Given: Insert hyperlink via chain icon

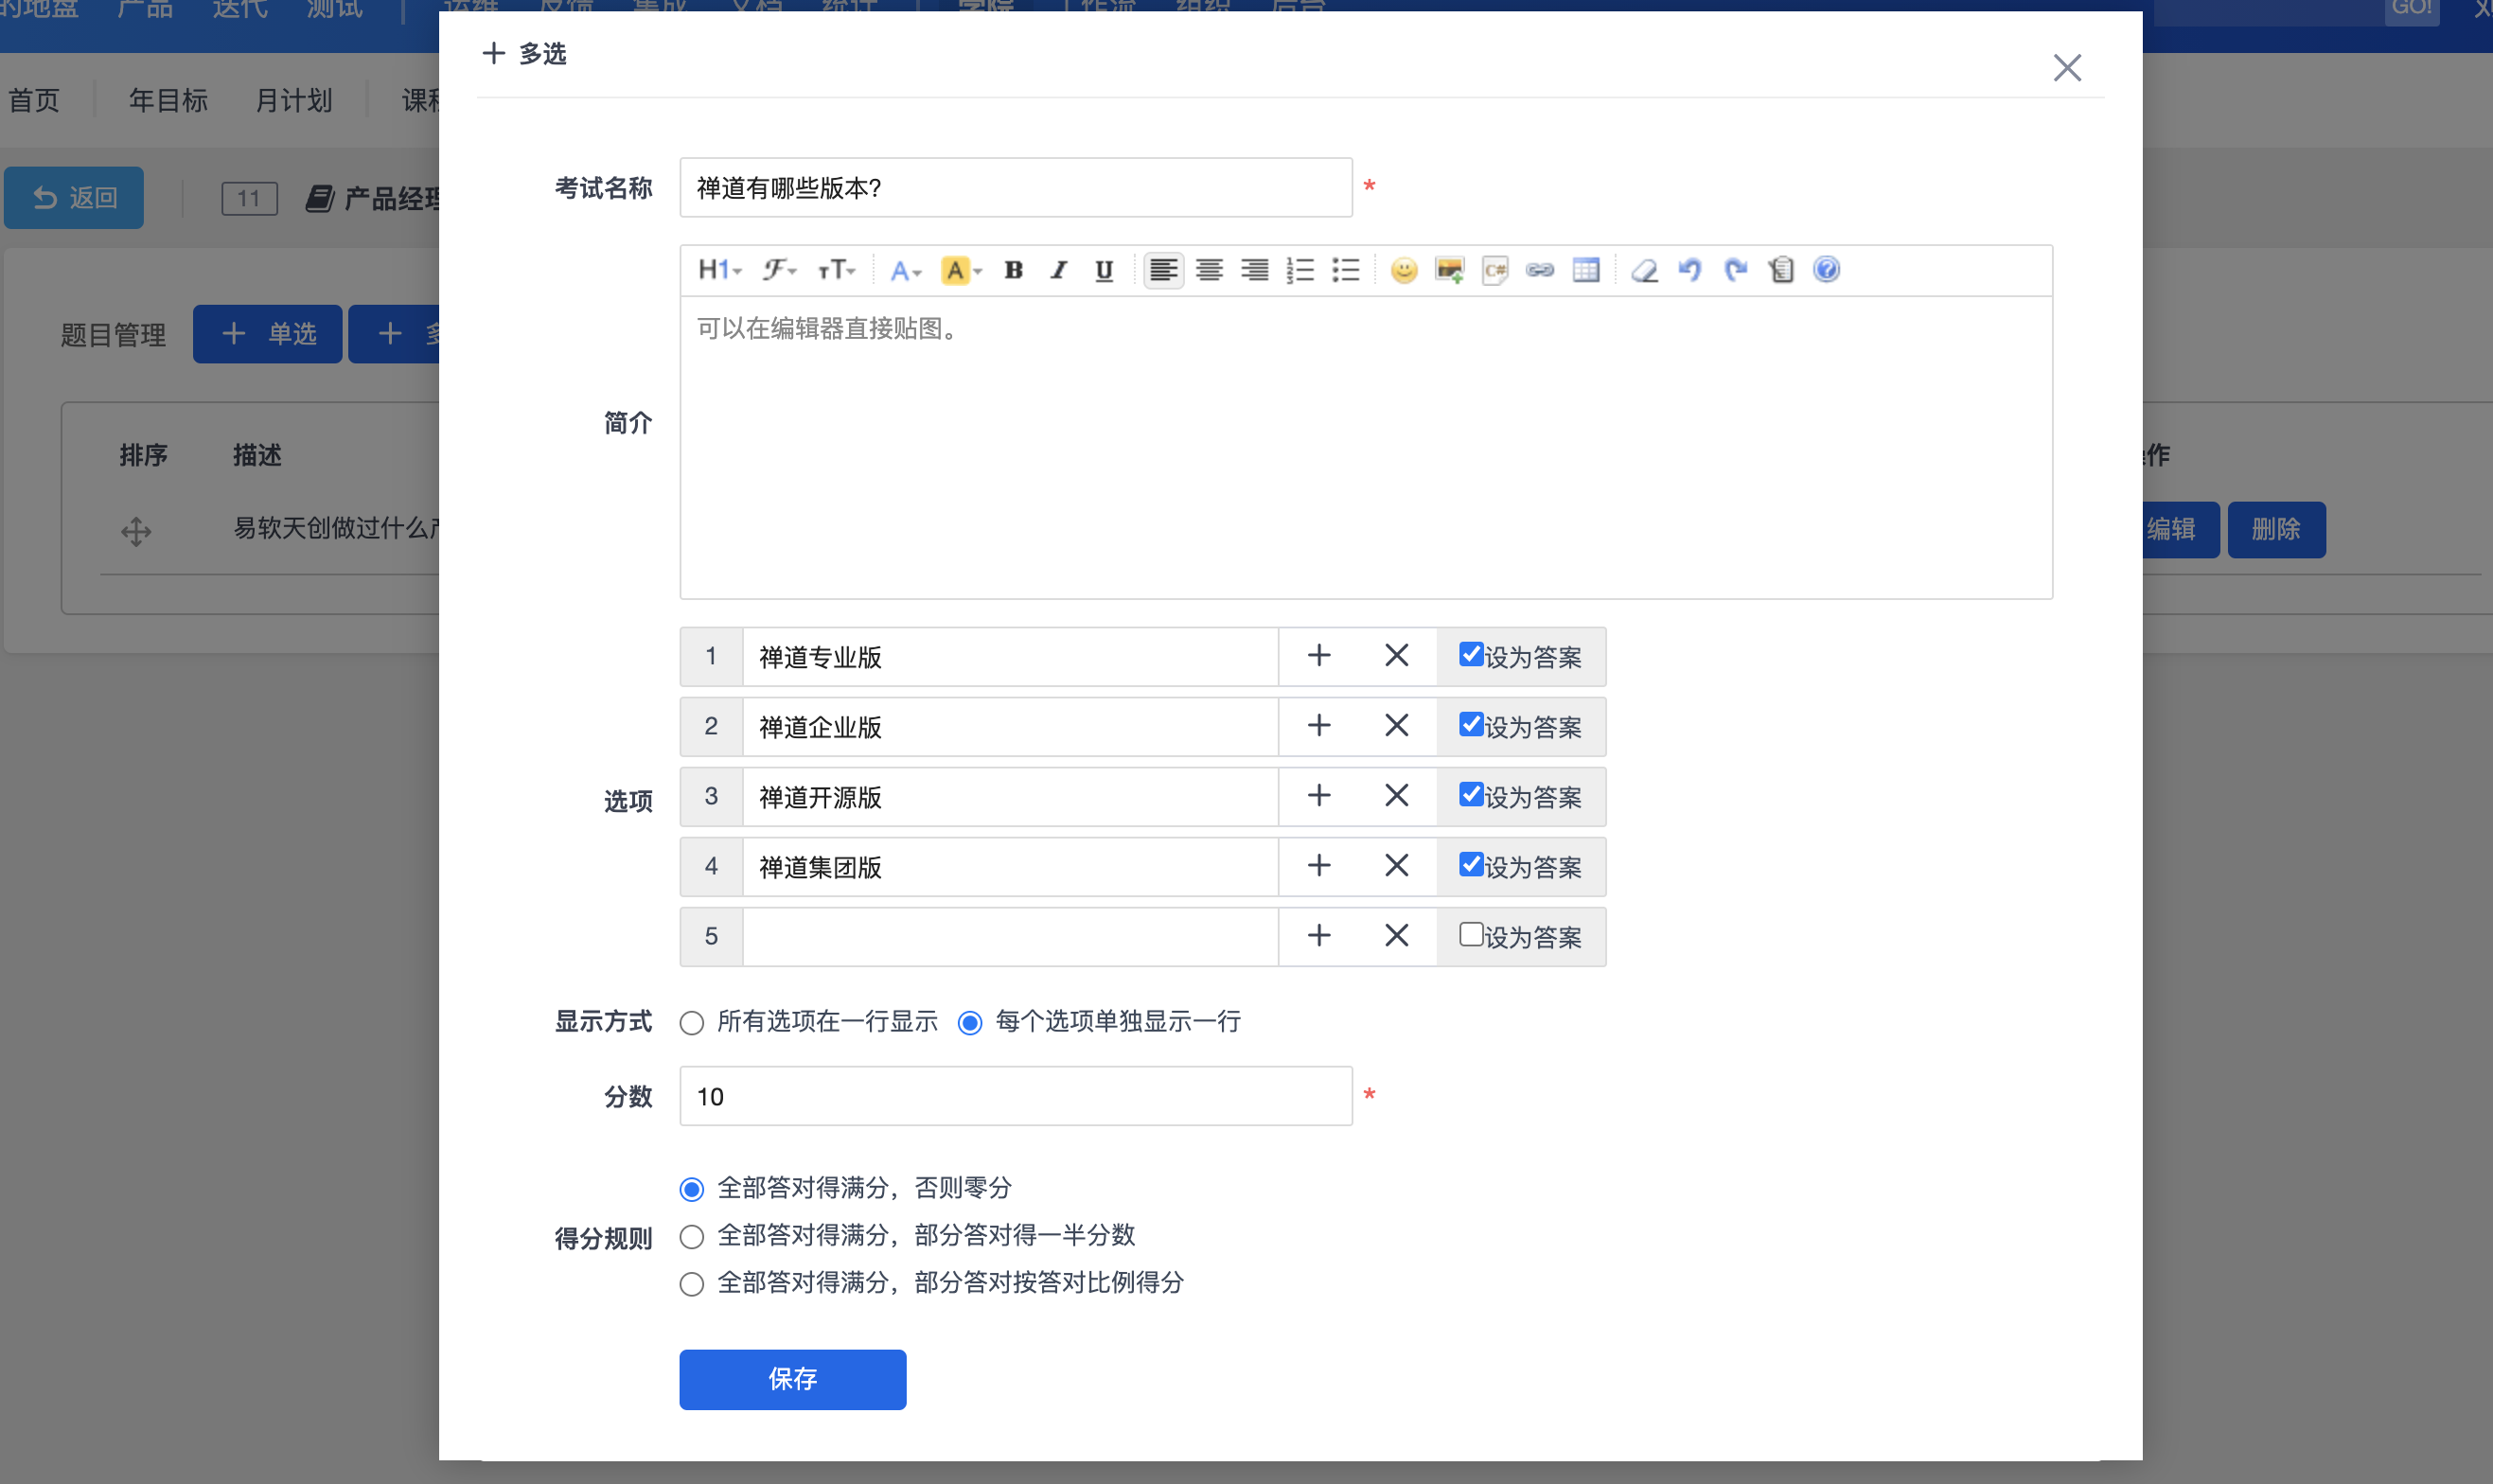Looking at the screenshot, I should 1540,270.
